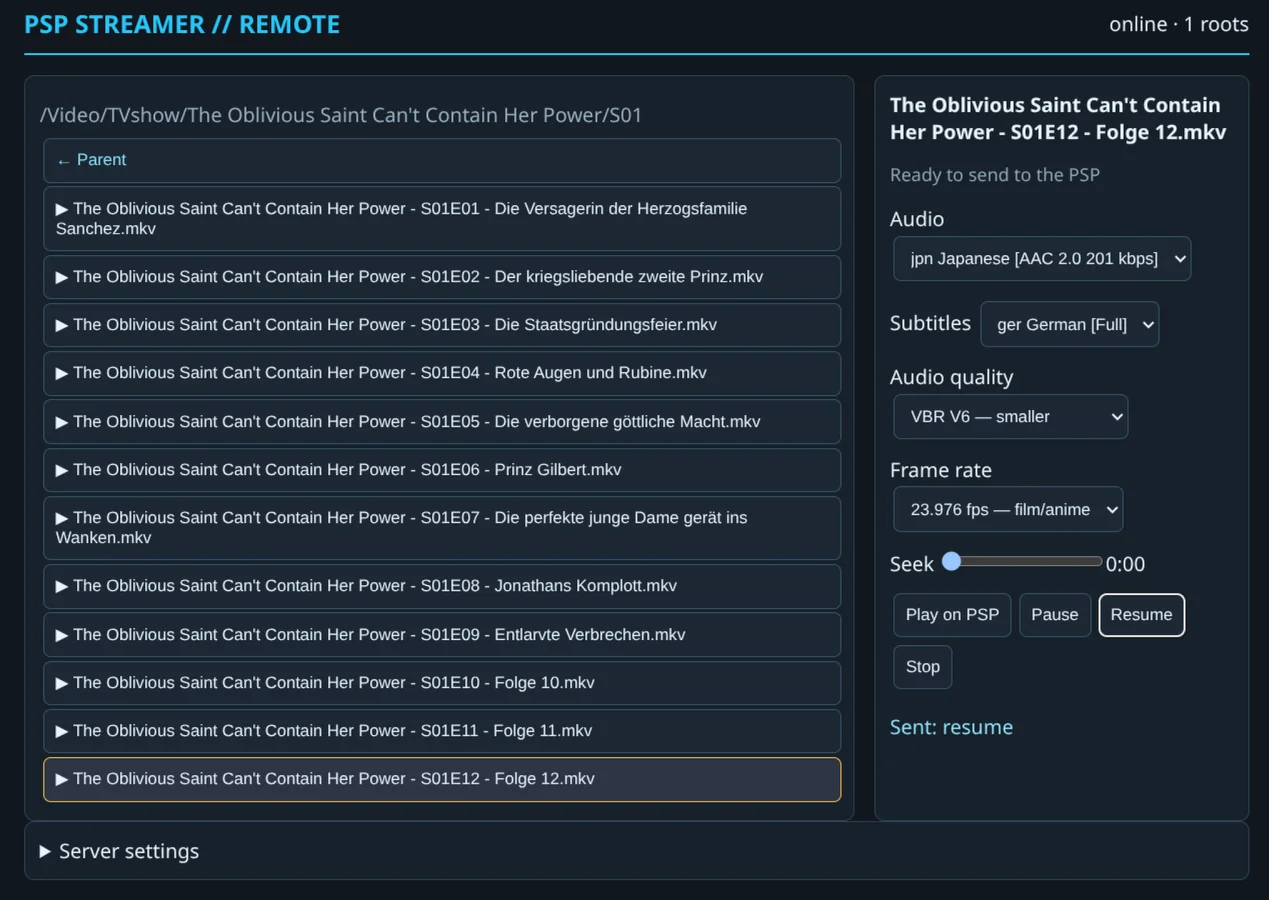Open episode S01E01 Die Versagerin der Herzogsfamilie Sanchez
The image size is (1269, 900).
(442, 219)
